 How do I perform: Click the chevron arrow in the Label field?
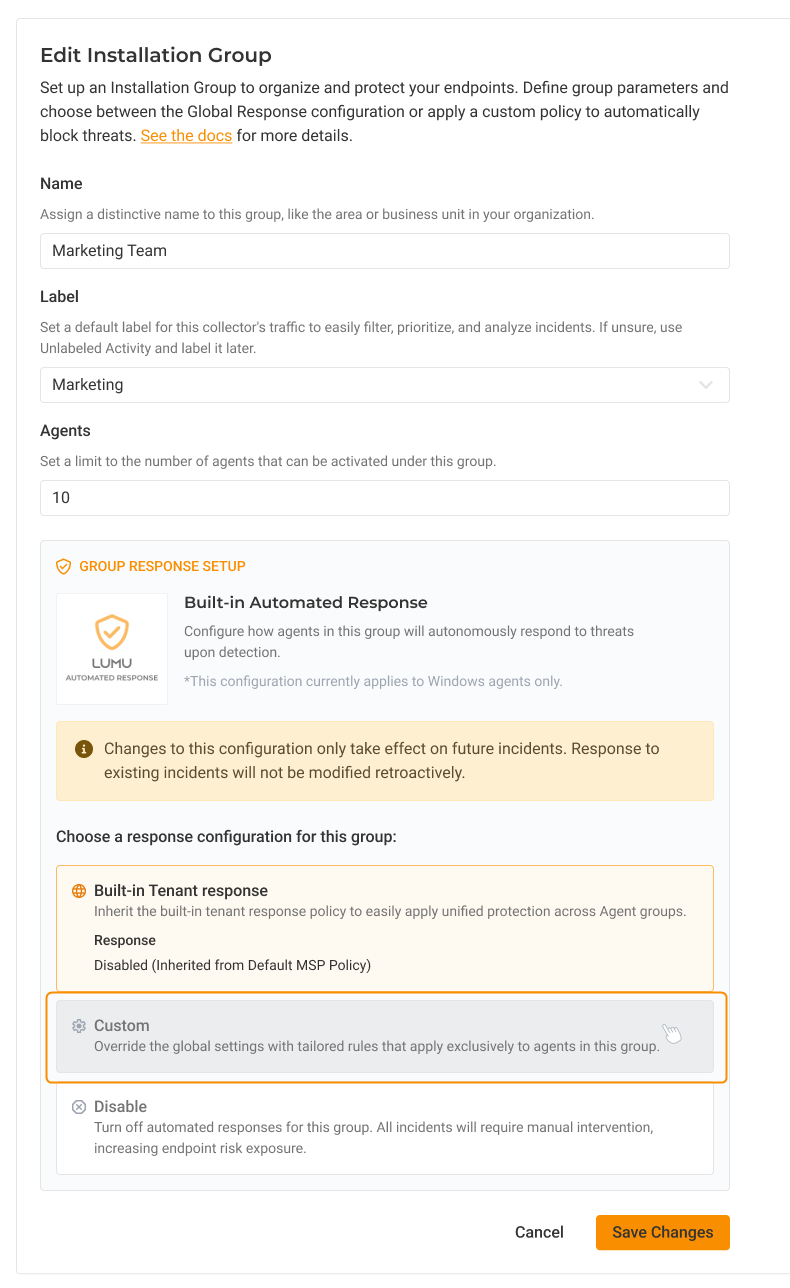pyautogui.click(x=706, y=385)
